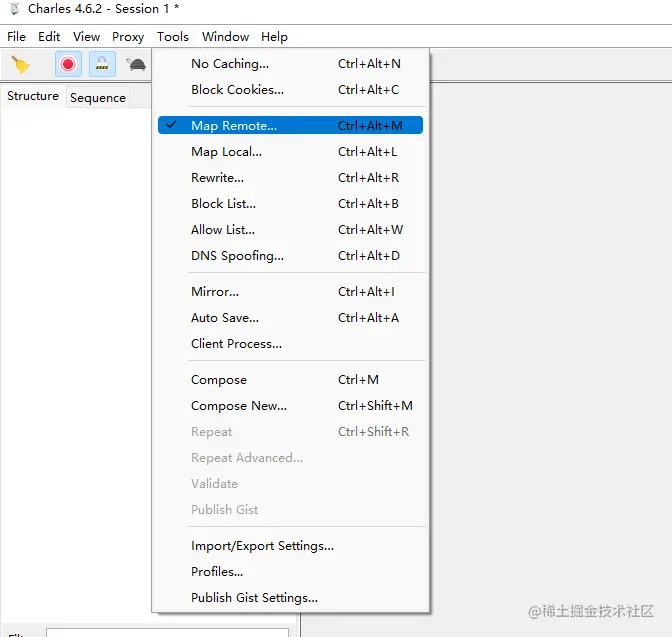Close the Tools menu
This screenshot has height=637, width=672.
click(x=173, y=37)
